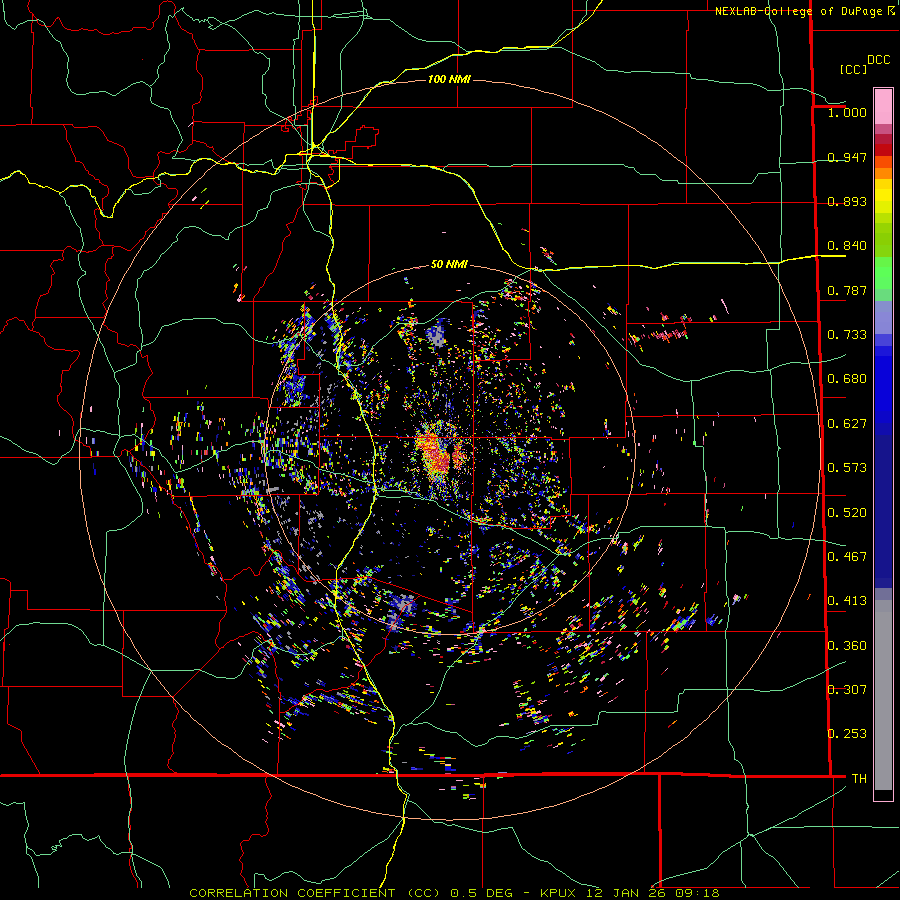Screen dimensions: 900x900
Task: Pick the gray segment of the color bar
Action: 883,695
